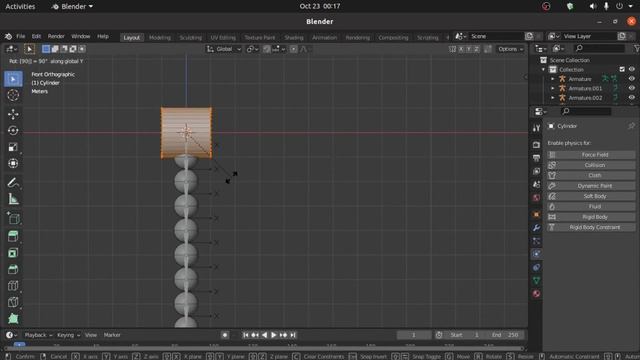Select the Measure tool
The width and height of the screenshot is (640, 360).
click(13, 199)
